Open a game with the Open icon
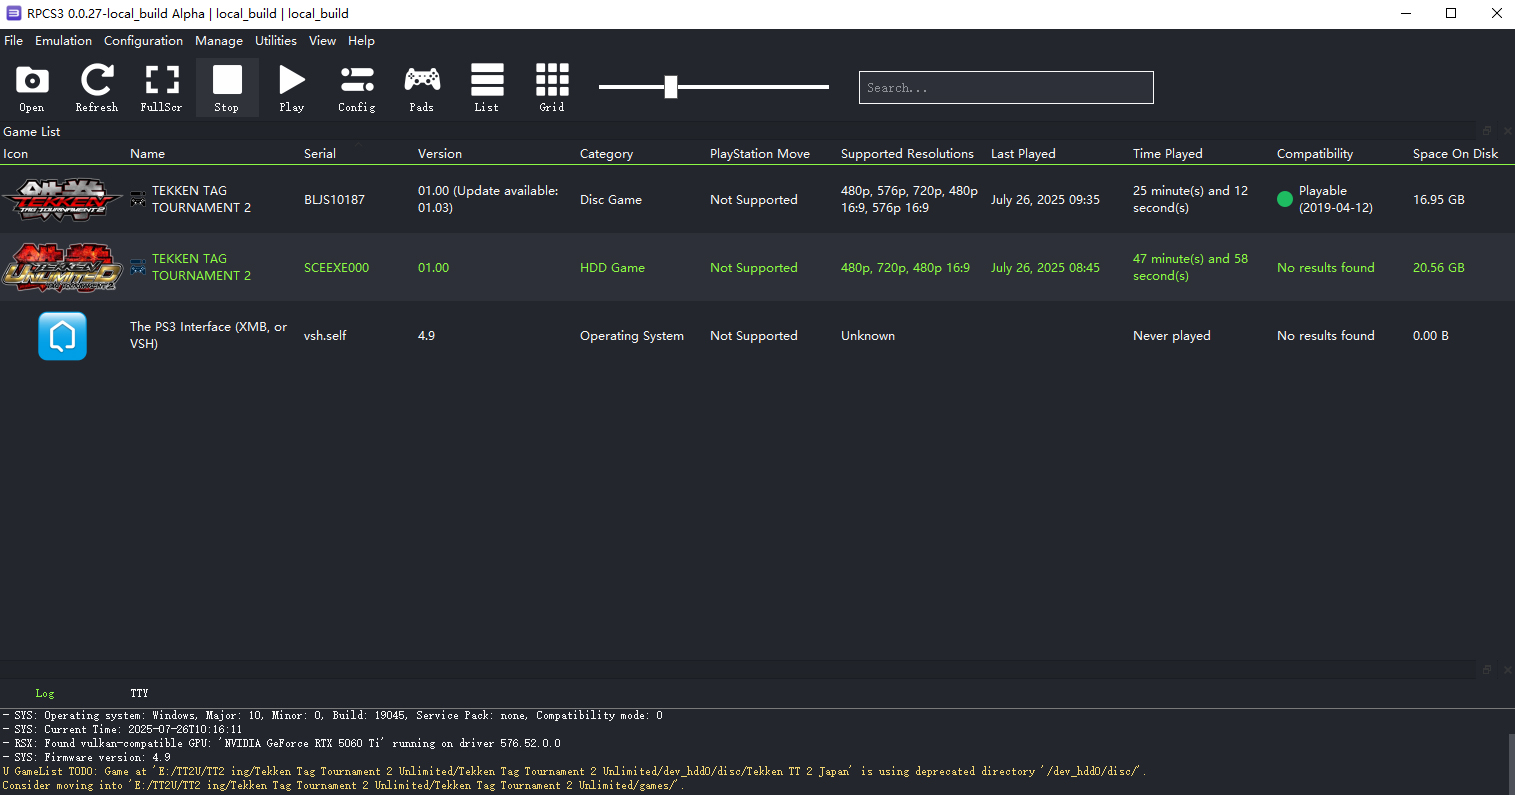The image size is (1515, 795). [x=32, y=87]
